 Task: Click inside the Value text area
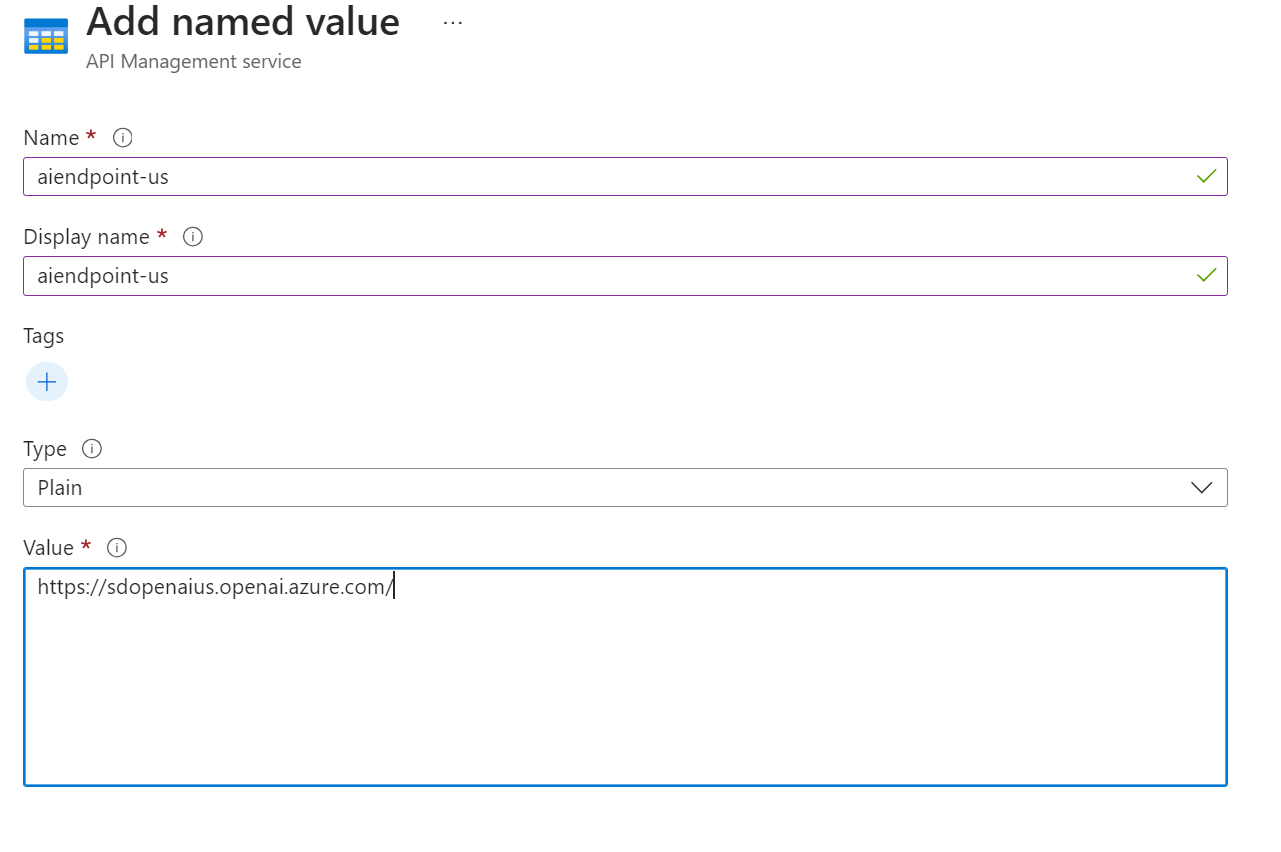point(625,690)
